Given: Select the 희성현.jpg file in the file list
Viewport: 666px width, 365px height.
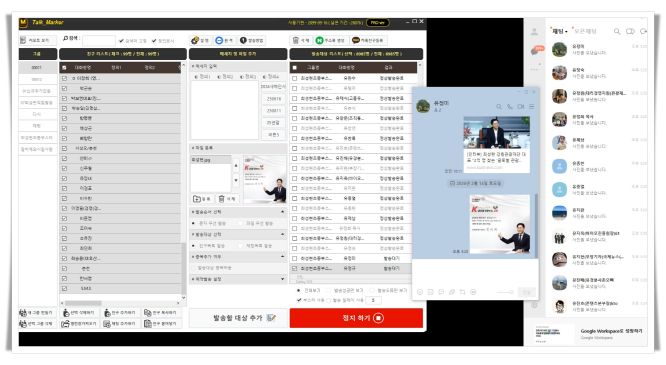Looking at the screenshot, I should [211, 160].
